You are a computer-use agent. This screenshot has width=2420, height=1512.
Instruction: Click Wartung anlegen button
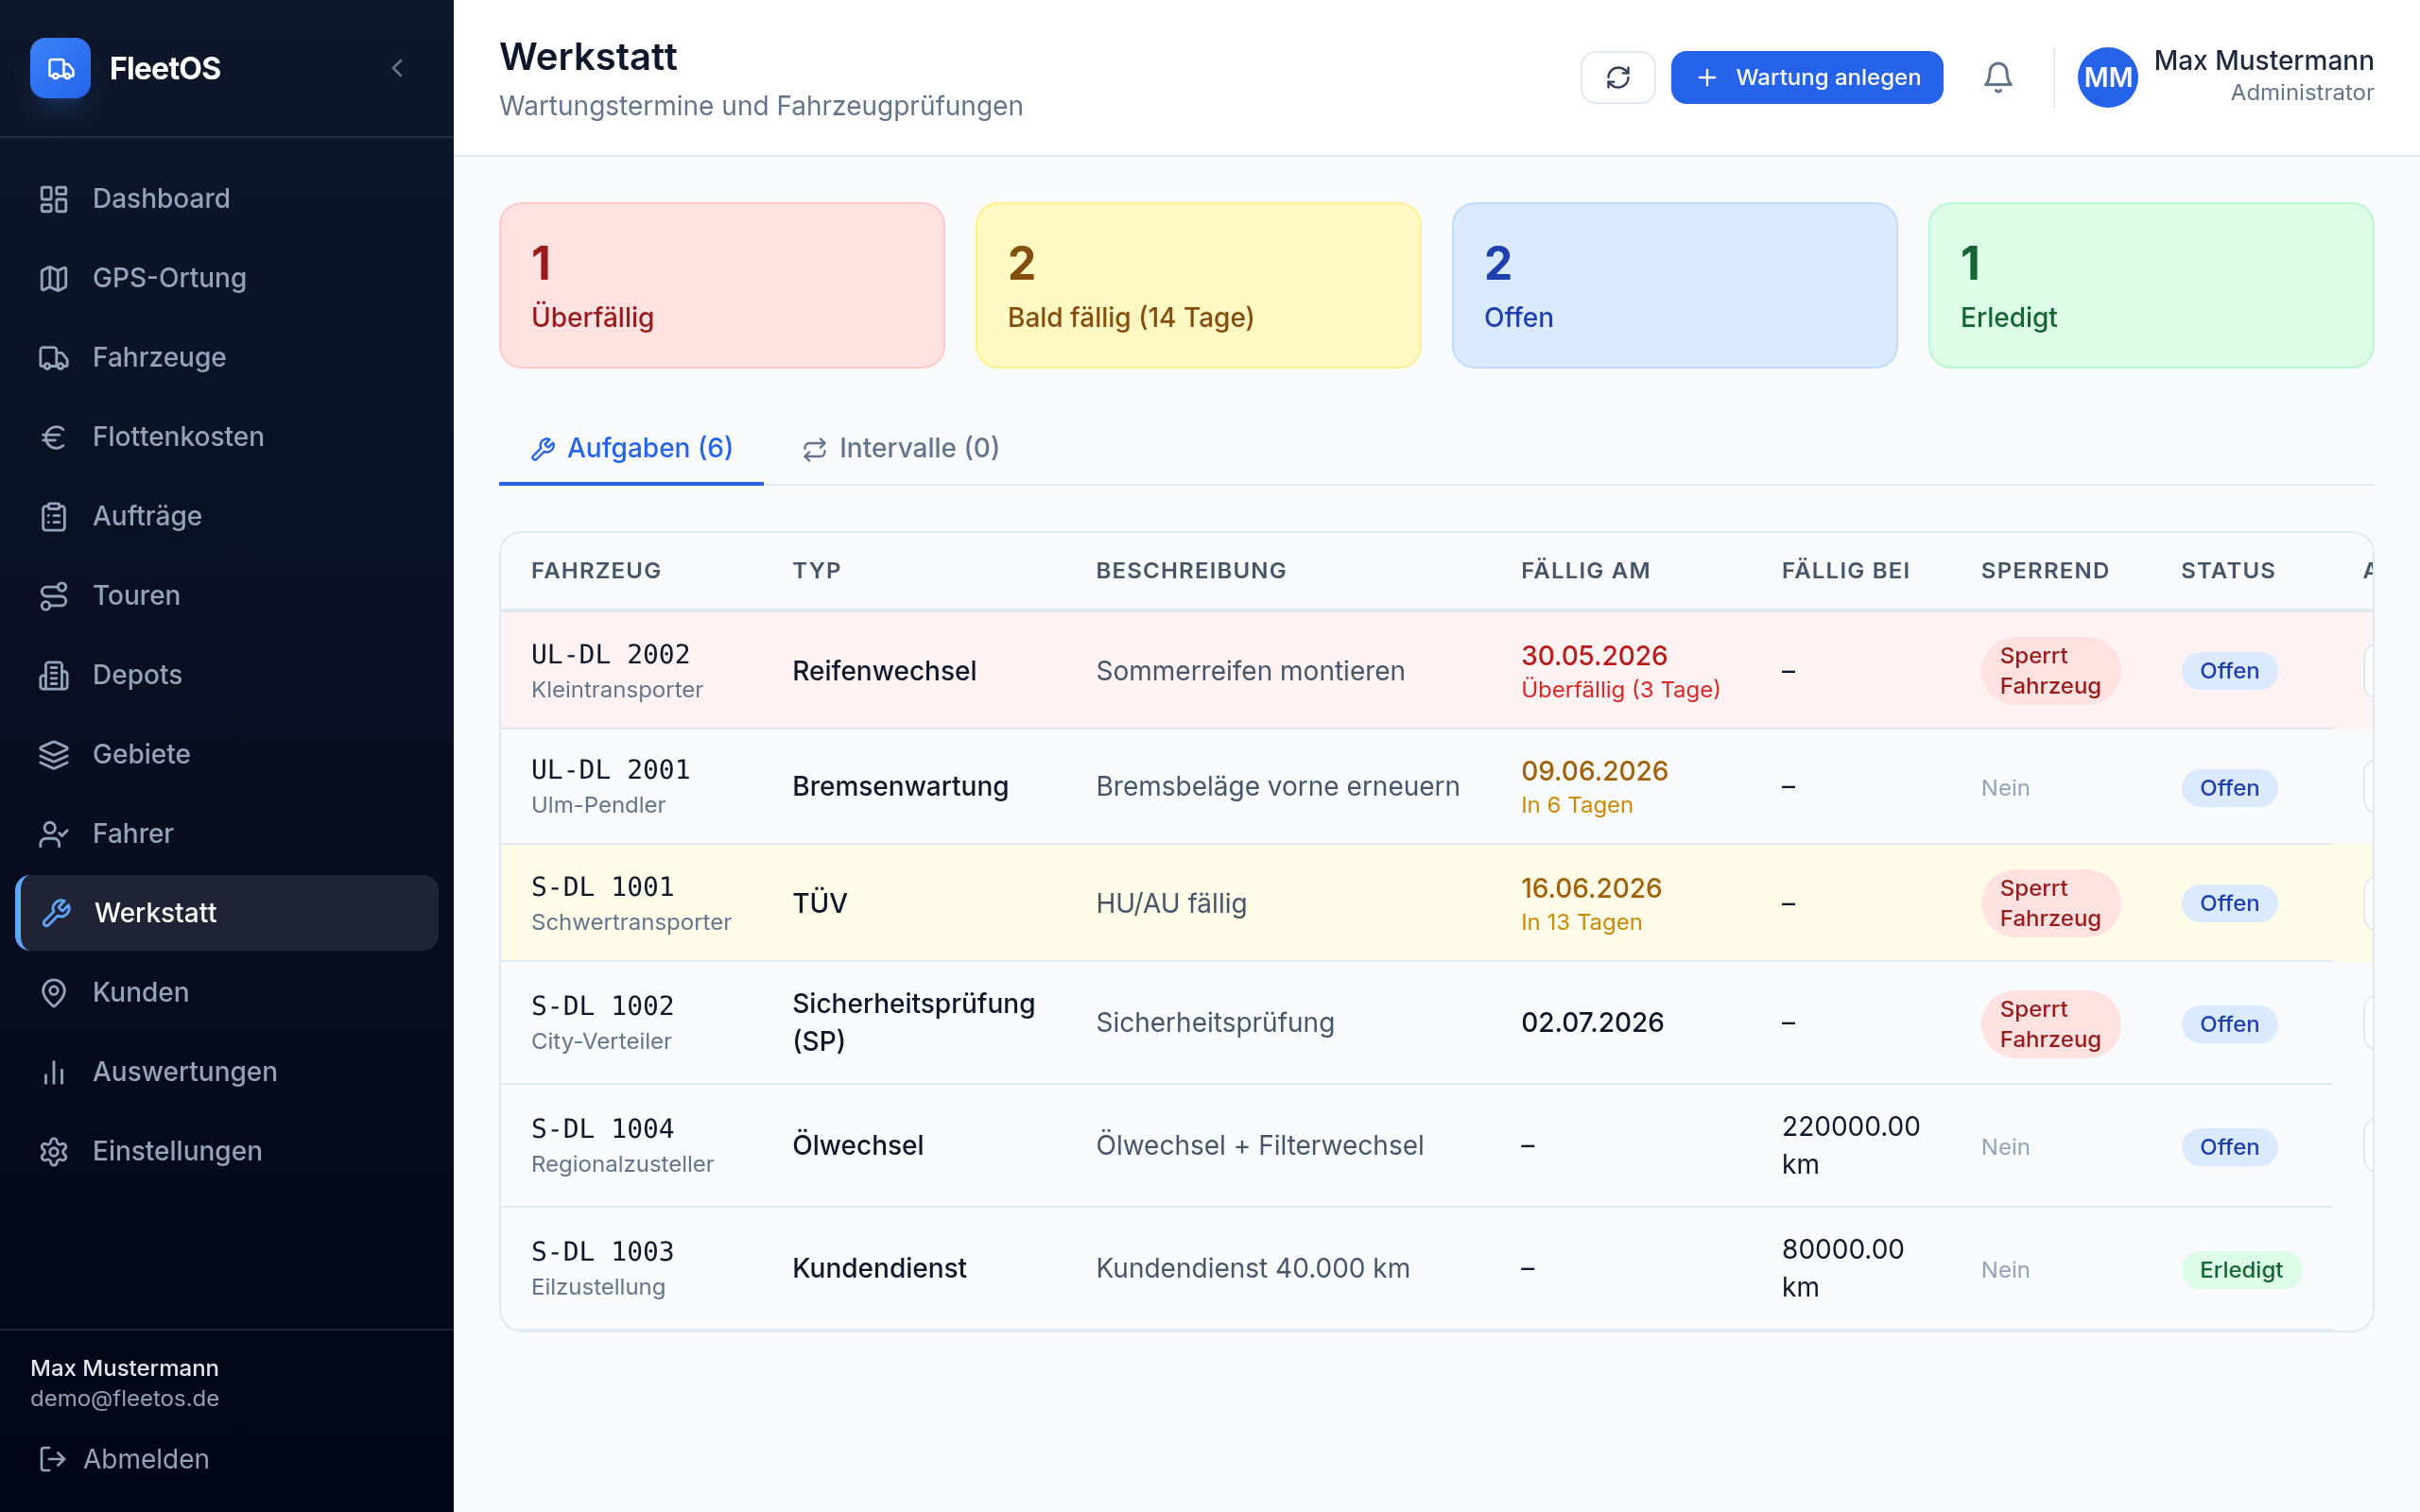tap(1806, 77)
